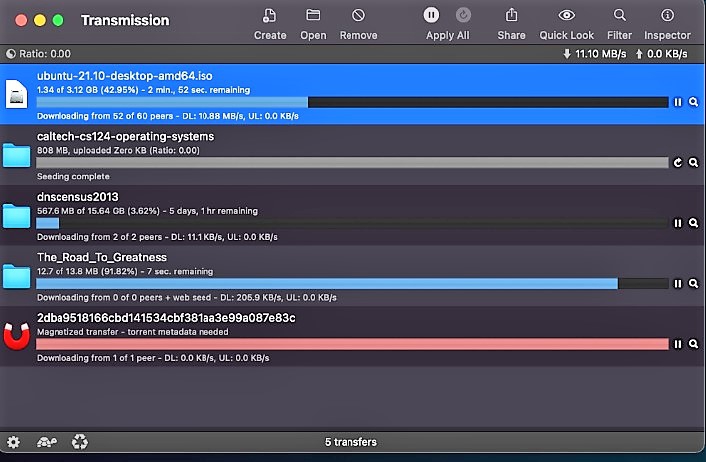
Task: Click the Remove transfer toolbar icon
Action: [x=358, y=16]
